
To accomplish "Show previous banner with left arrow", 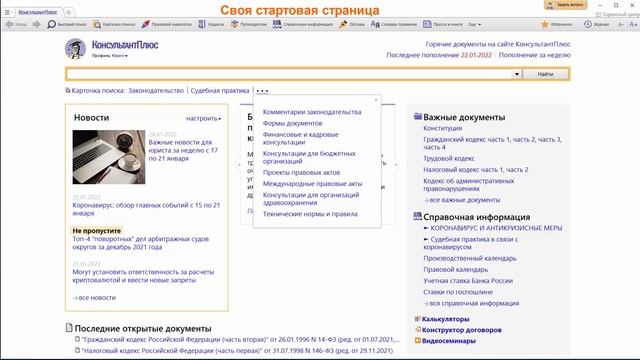I will point(239,164).
